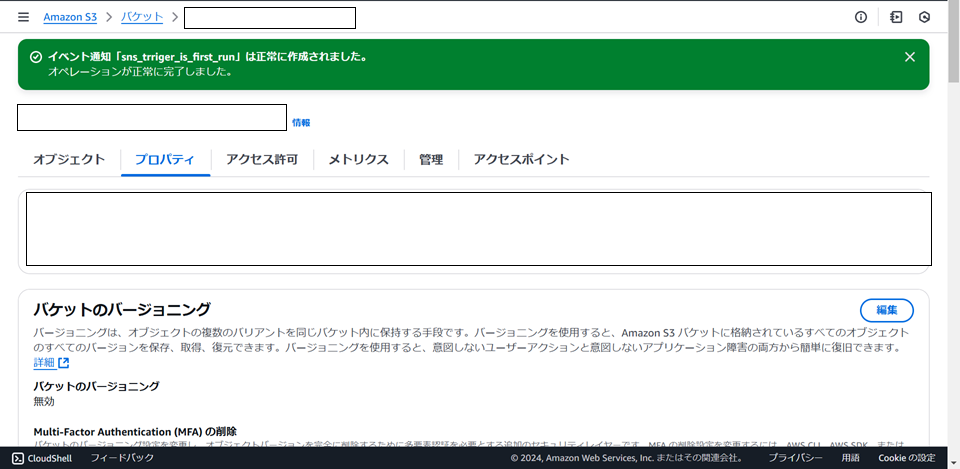Open the hamburger navigation menu

click(23, 17)
